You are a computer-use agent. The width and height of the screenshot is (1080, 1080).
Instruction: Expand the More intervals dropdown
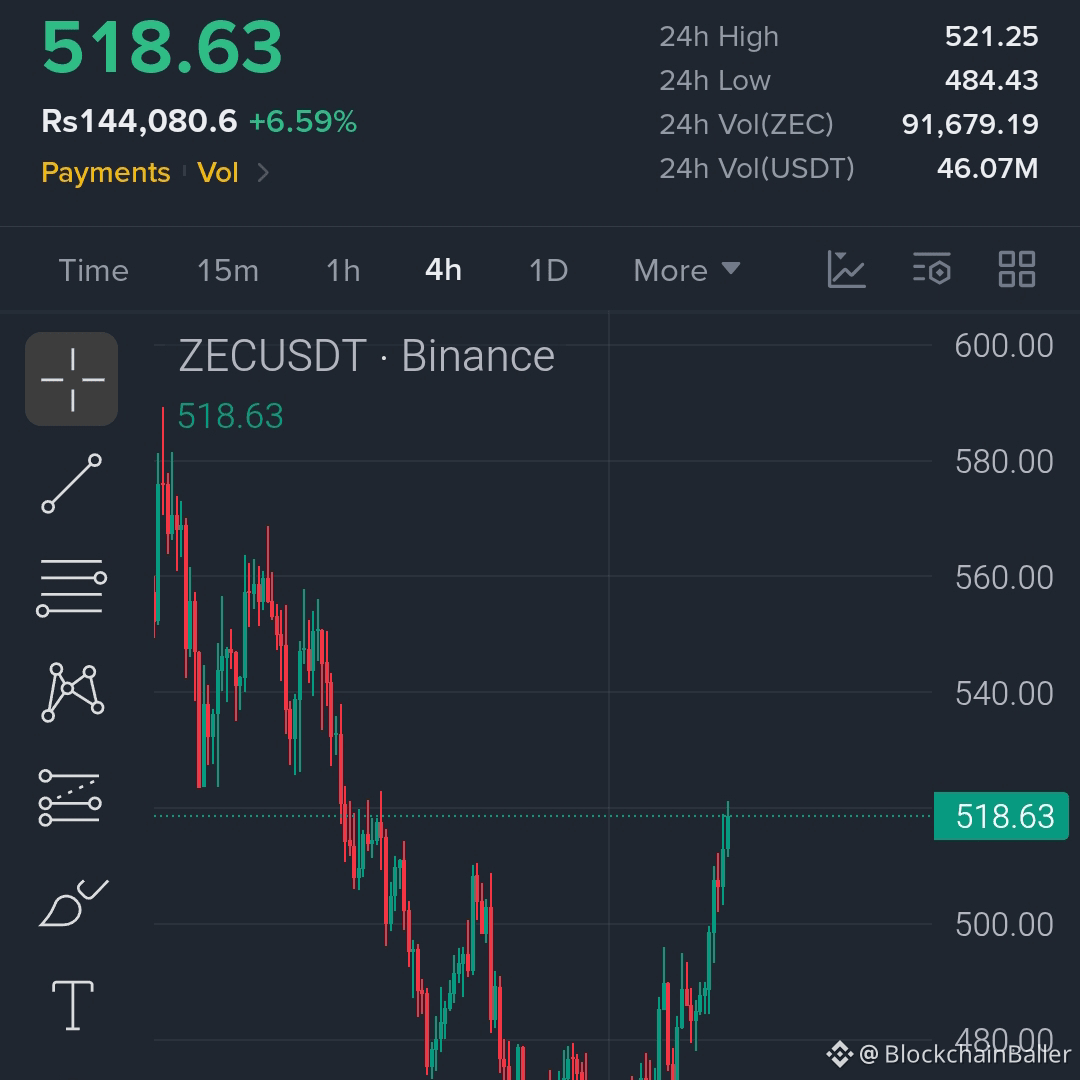tap(687, 271)
